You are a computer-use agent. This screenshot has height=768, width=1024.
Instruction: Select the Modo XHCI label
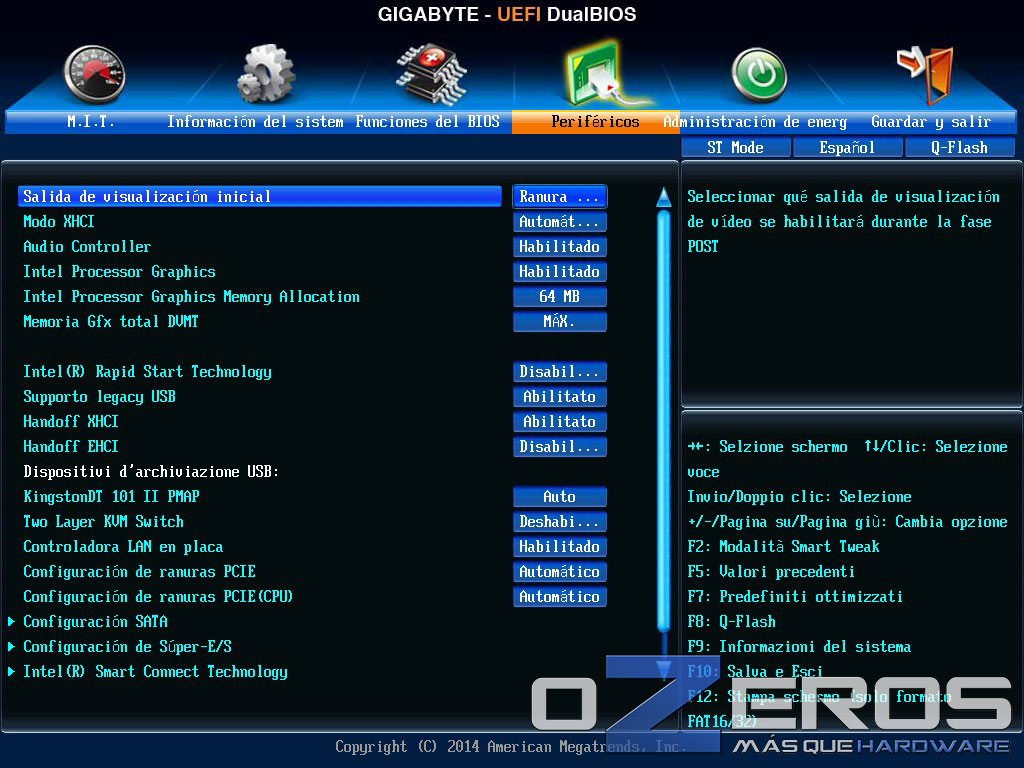click(x=59, y=221)
